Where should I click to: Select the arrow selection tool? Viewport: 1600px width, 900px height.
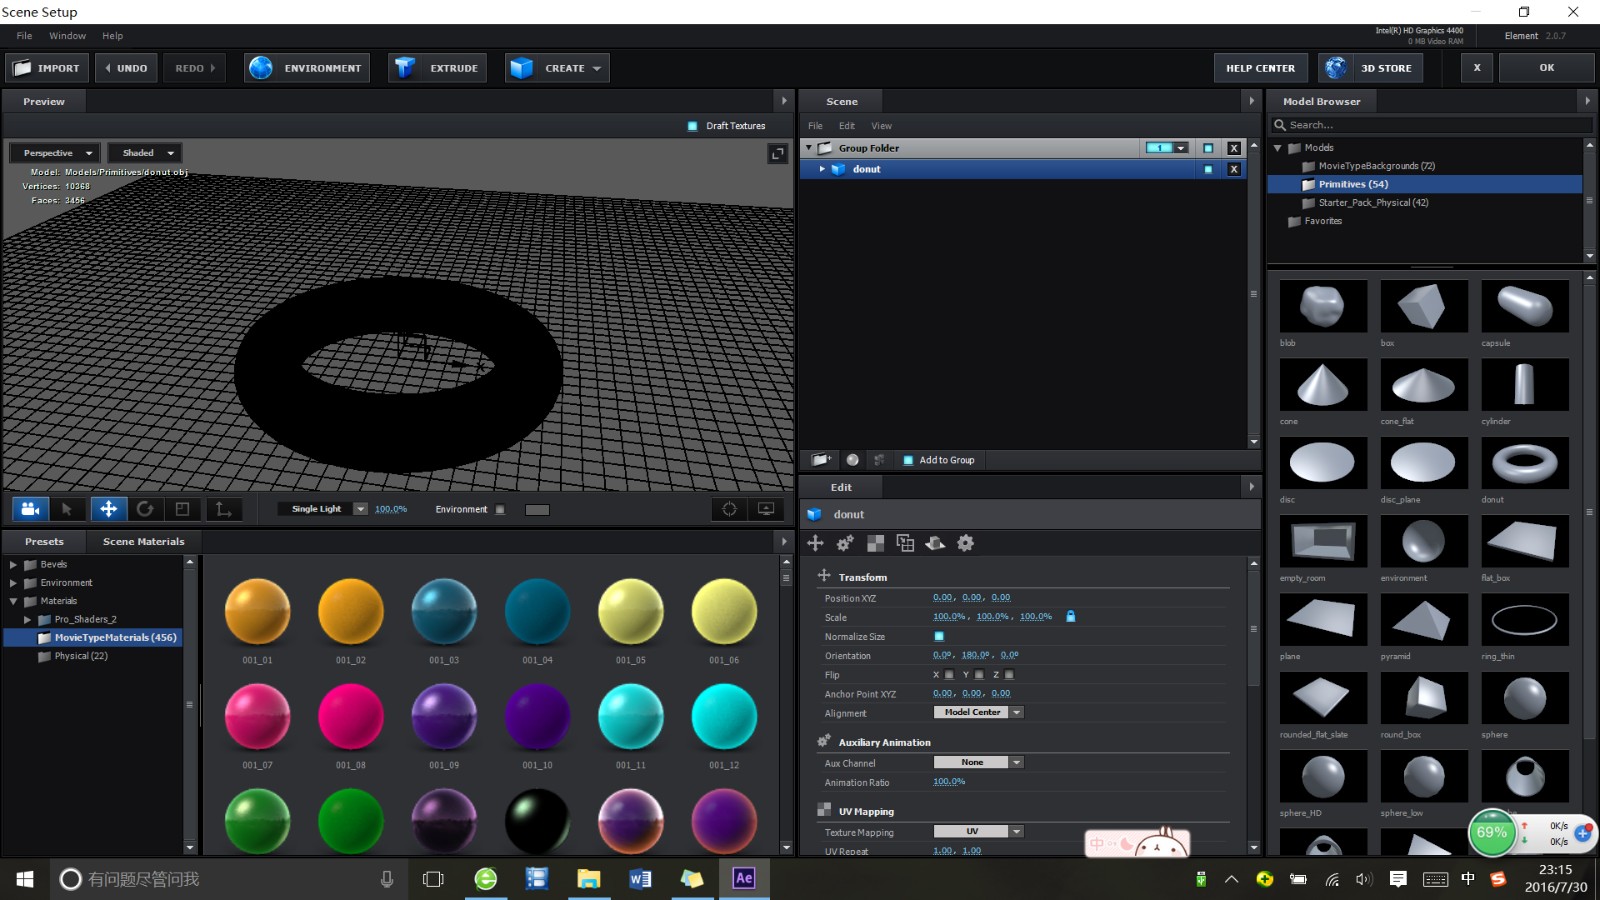tap(68, 509)
